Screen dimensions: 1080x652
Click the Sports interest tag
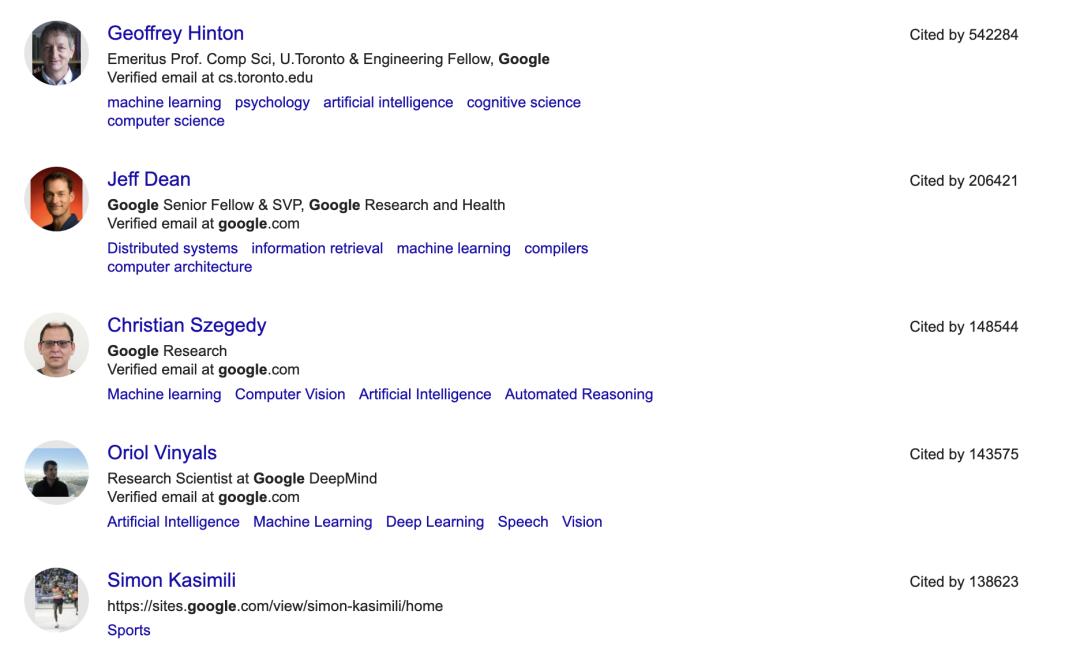tap(128, 630)
